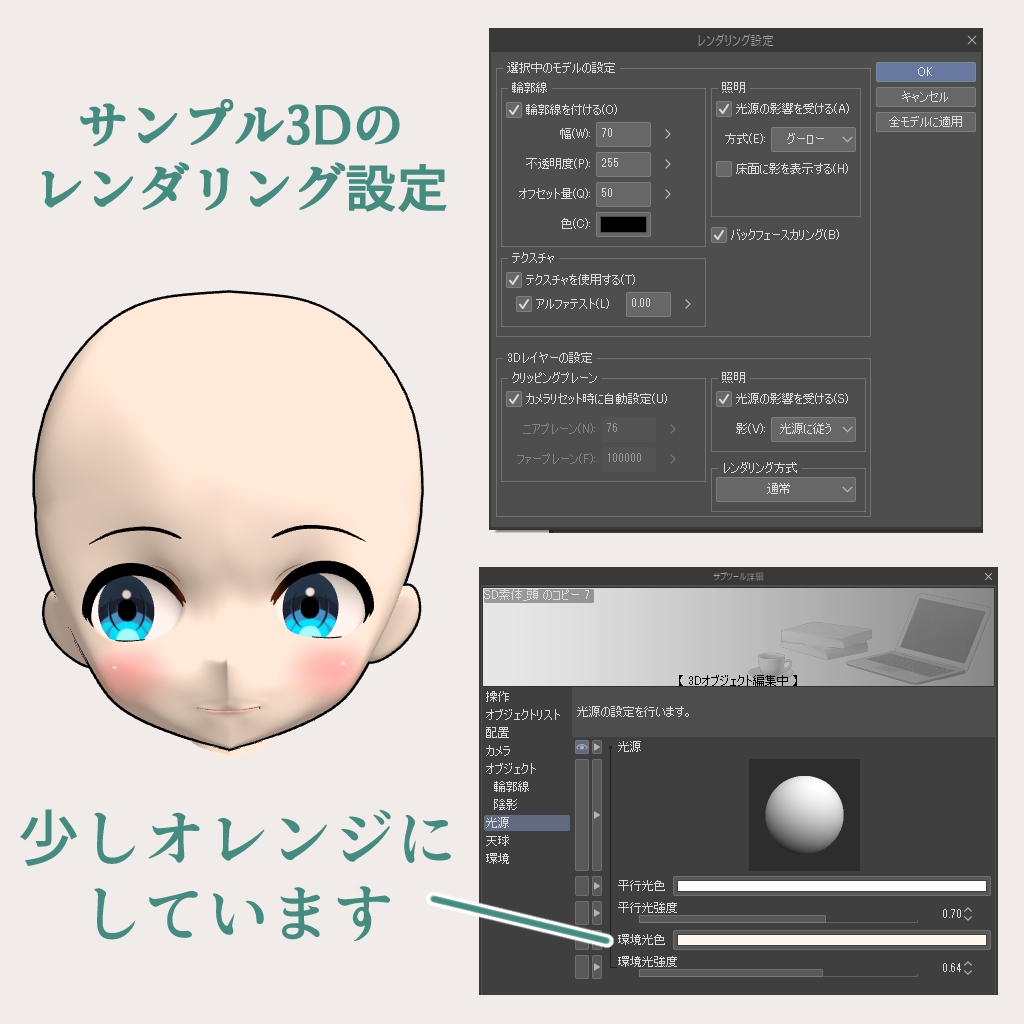Image resolution: width=1024 pixels, height=1024 pixels.
Task: Open the レンダリング方式 通常 dropdown
Action: click(x=785, y=489)
